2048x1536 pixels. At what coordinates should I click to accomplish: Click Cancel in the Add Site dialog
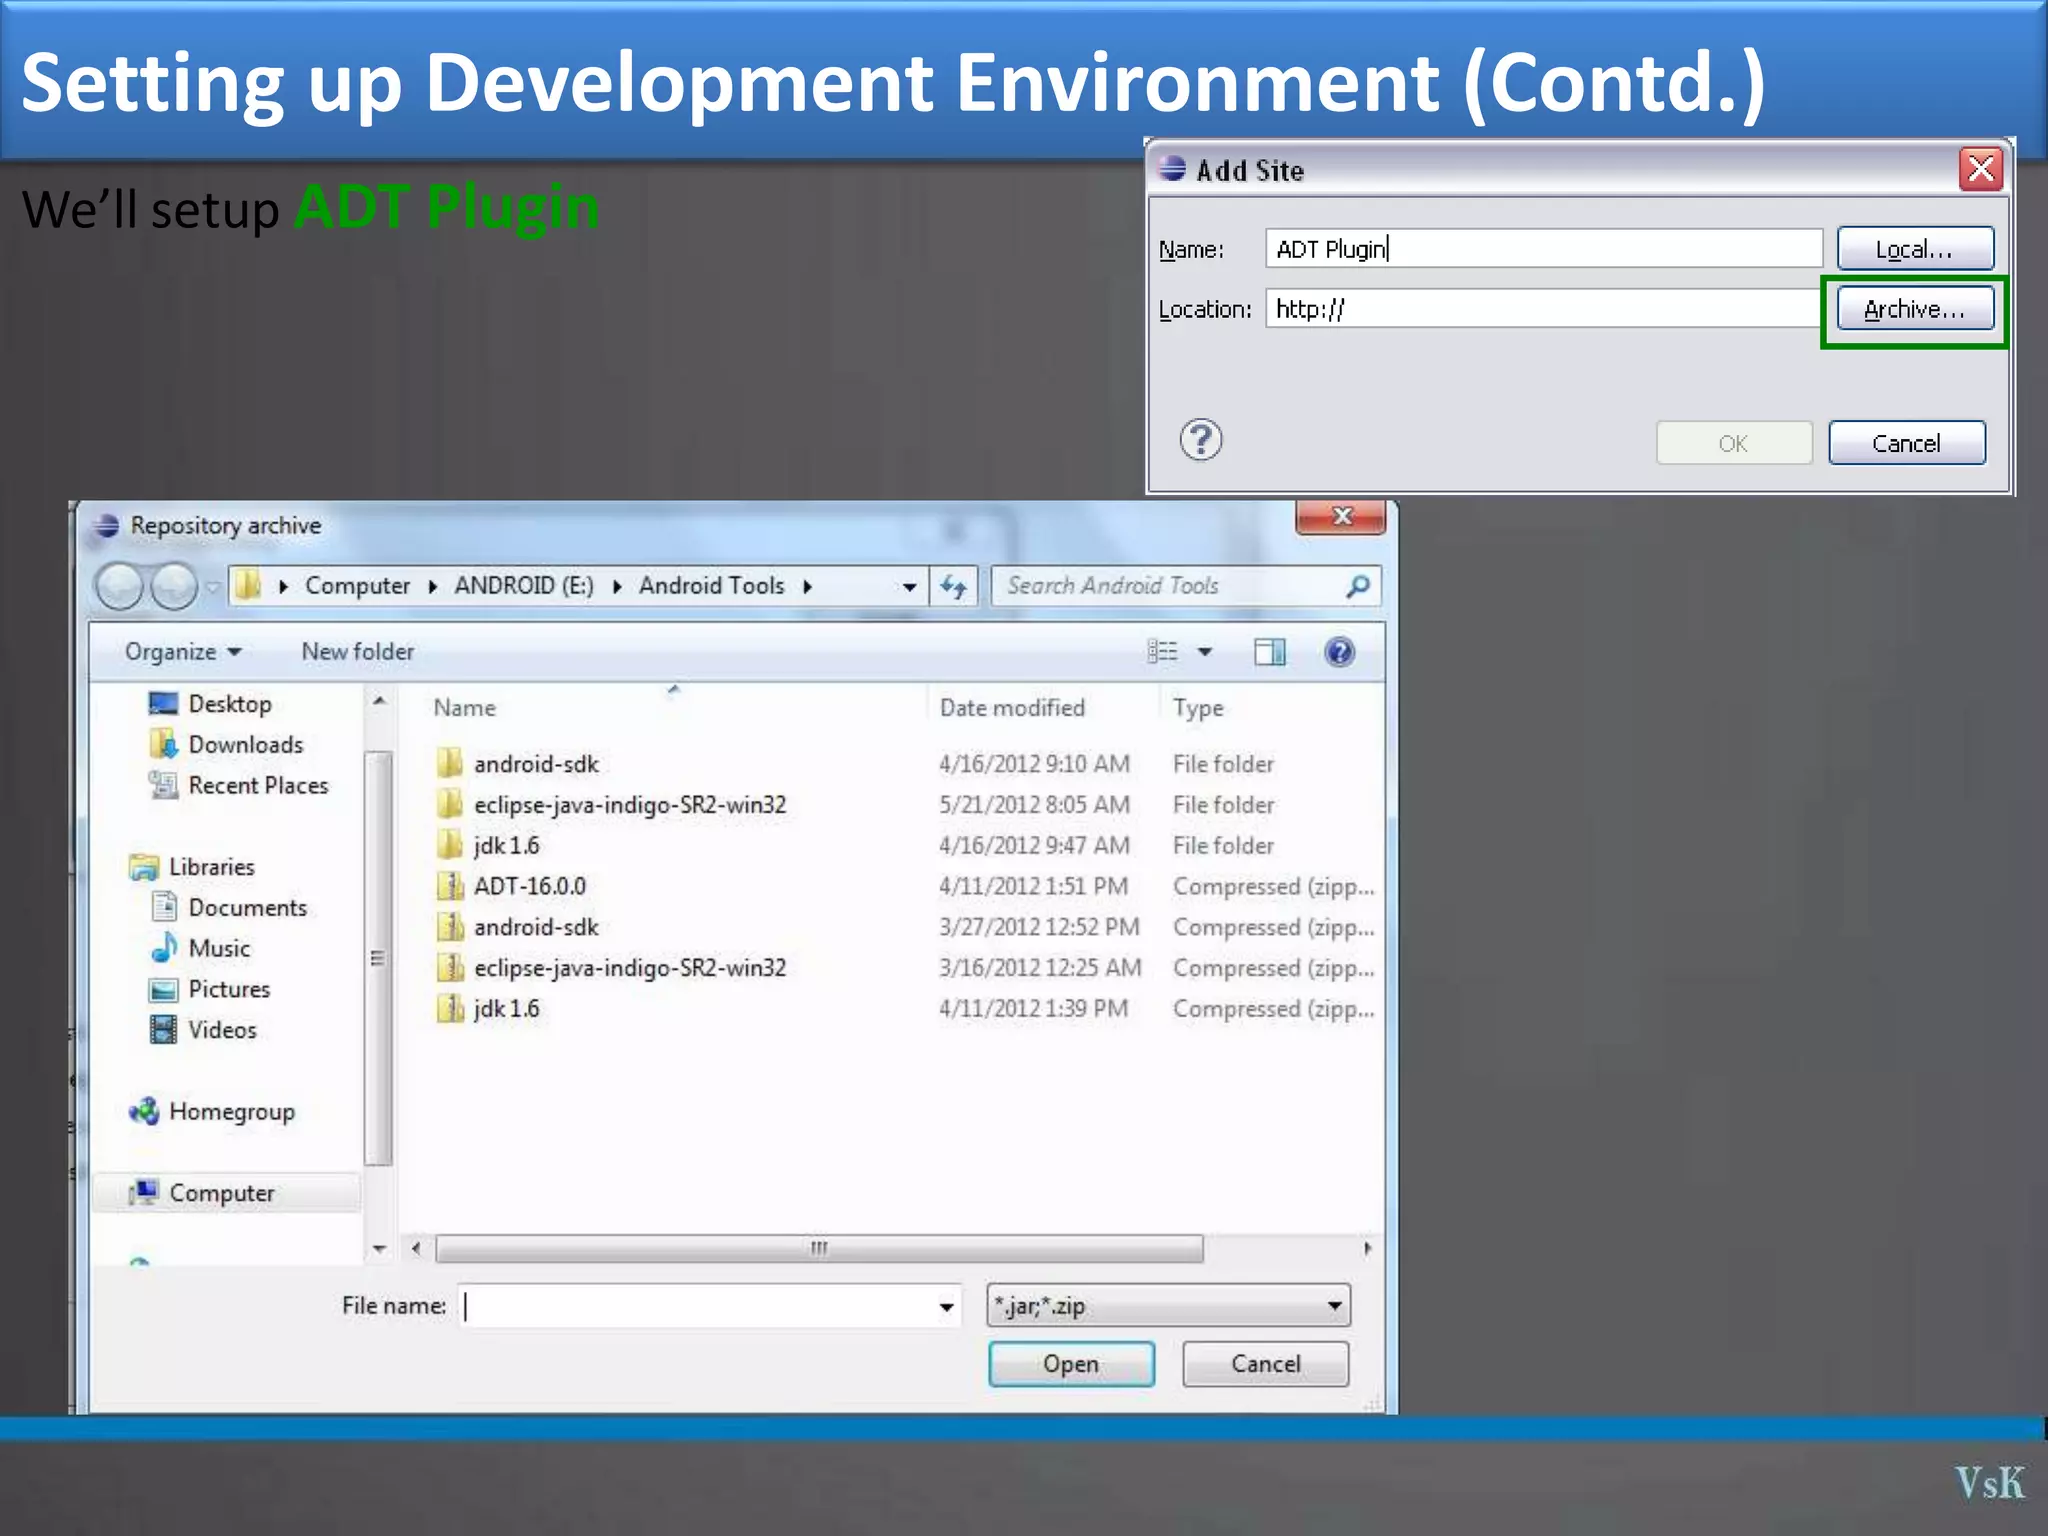pos(1906,443)
